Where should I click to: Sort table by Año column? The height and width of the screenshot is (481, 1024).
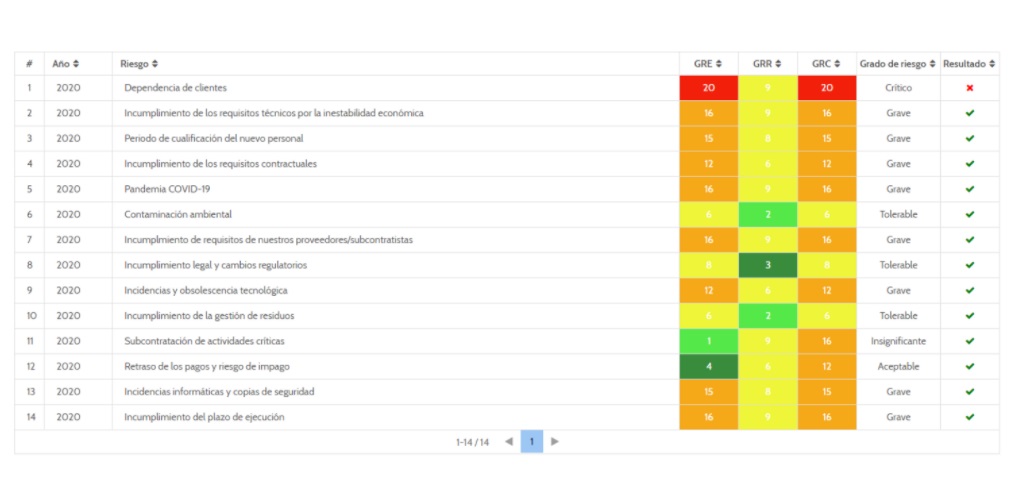[67, 64]
